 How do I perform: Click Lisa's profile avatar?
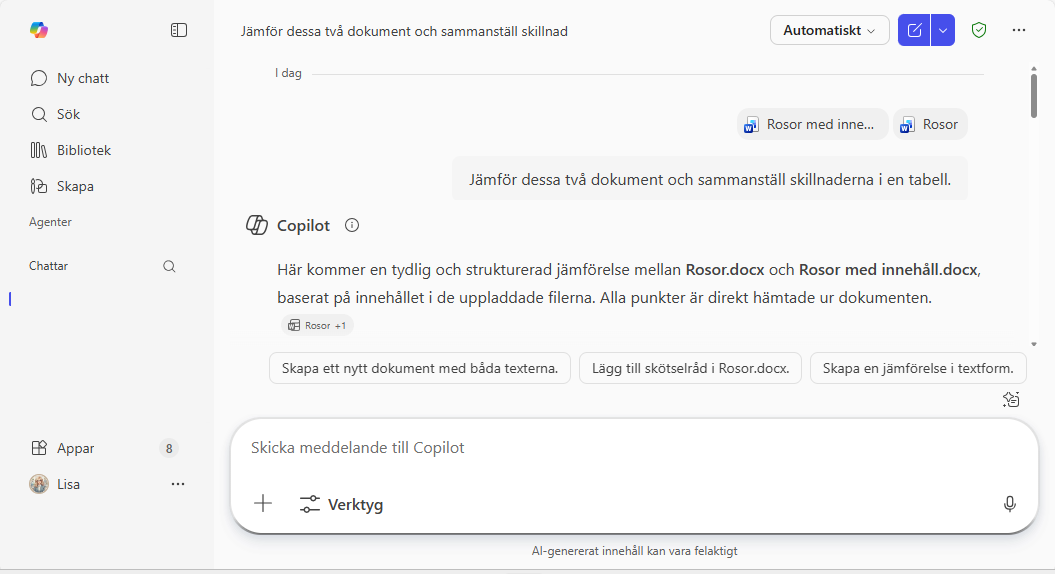[x=39, y=485]
